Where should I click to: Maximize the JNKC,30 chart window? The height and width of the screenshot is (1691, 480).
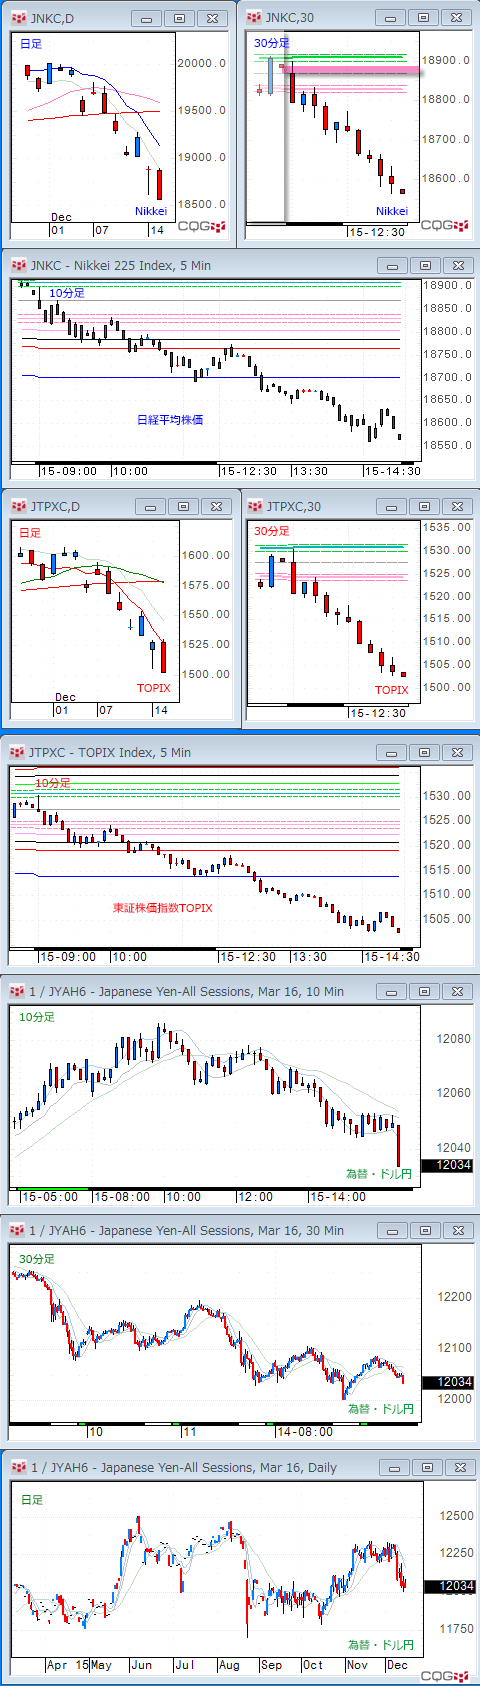click(x=423, y=17)
